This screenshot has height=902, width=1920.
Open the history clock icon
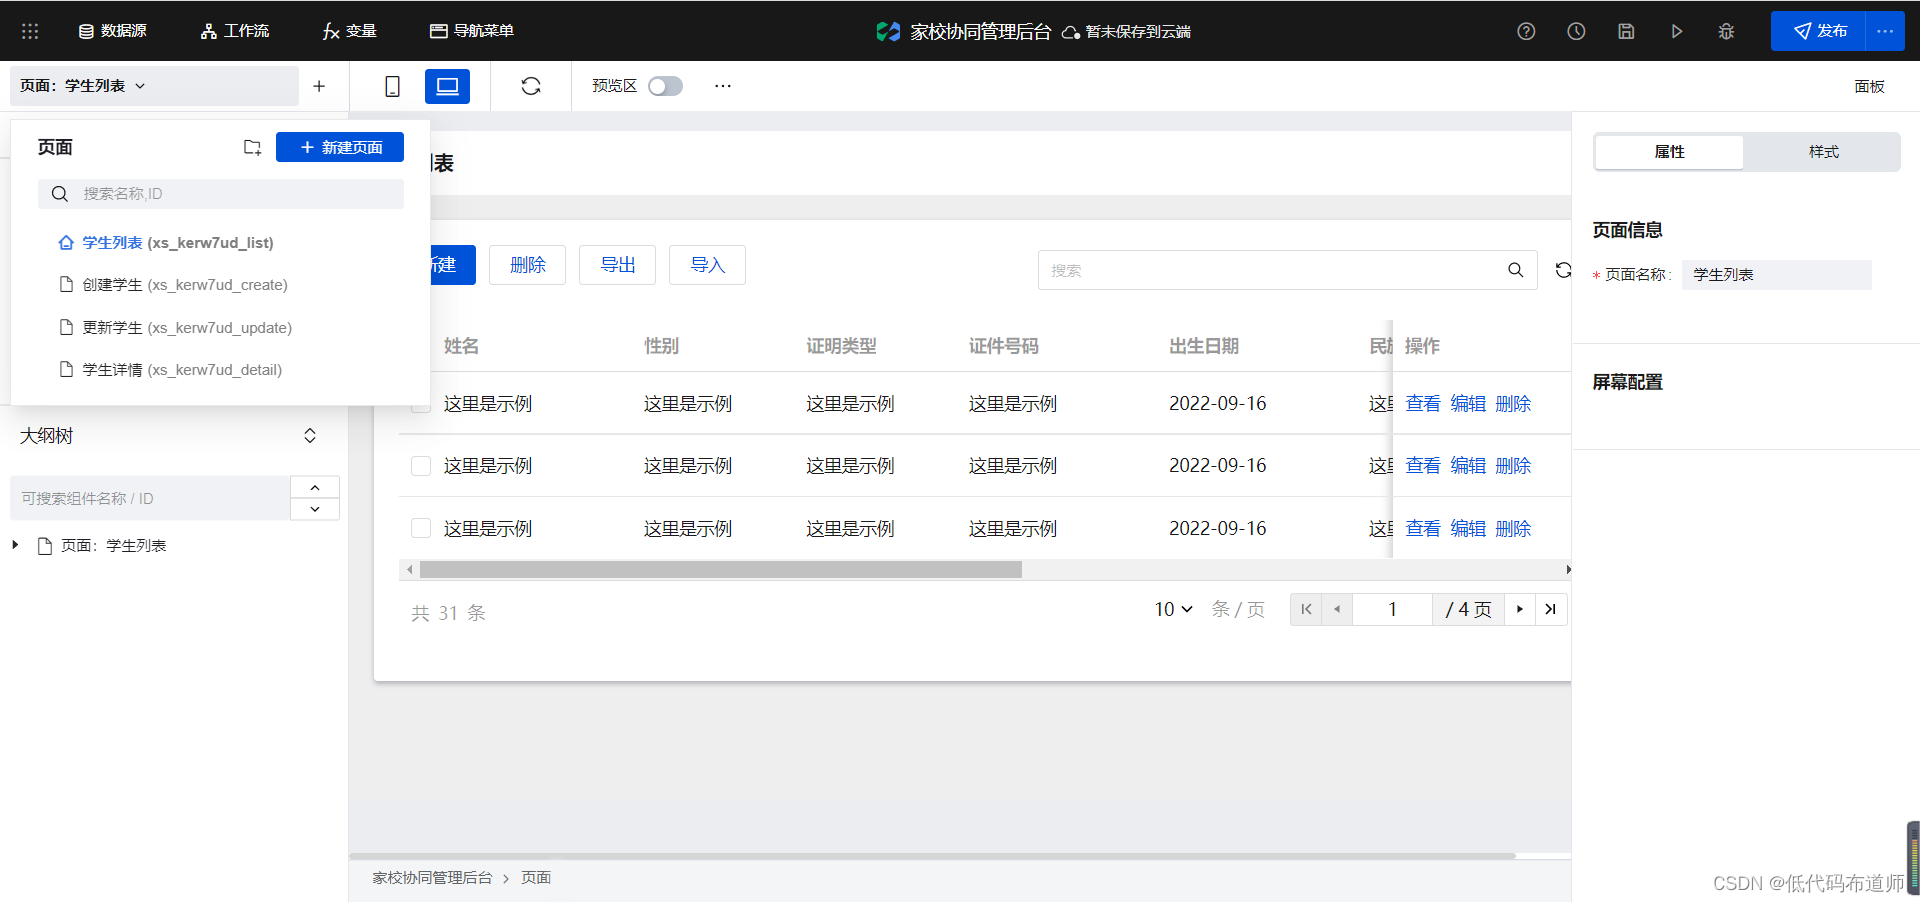(x=1576, y=31)
